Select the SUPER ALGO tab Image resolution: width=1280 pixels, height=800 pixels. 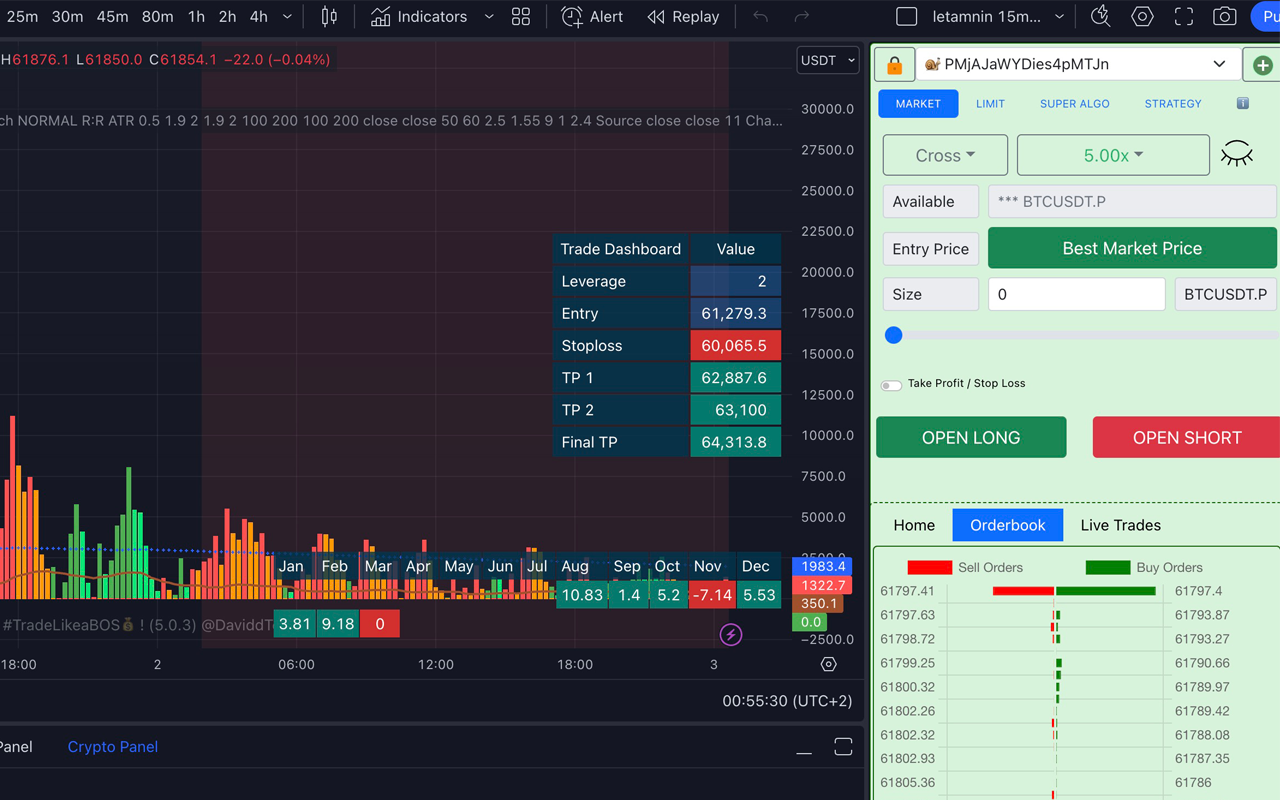click(1074, 103)
